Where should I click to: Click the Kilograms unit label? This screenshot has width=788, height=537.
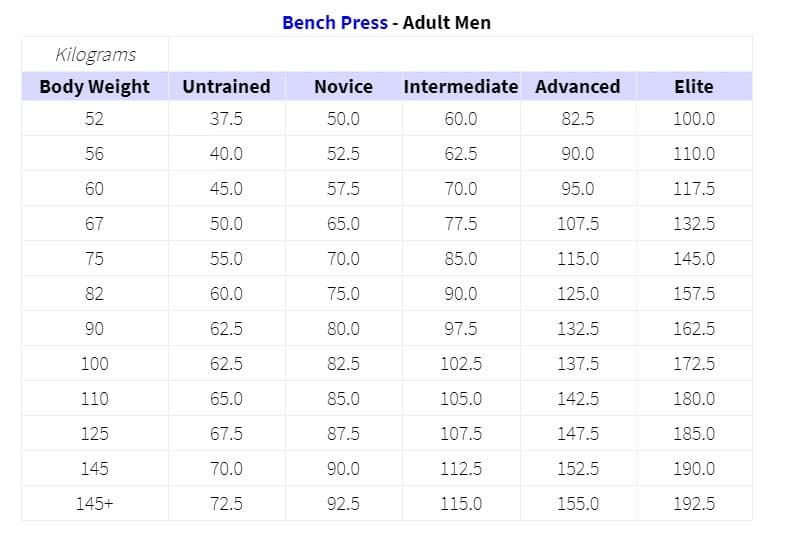point(95,54)
